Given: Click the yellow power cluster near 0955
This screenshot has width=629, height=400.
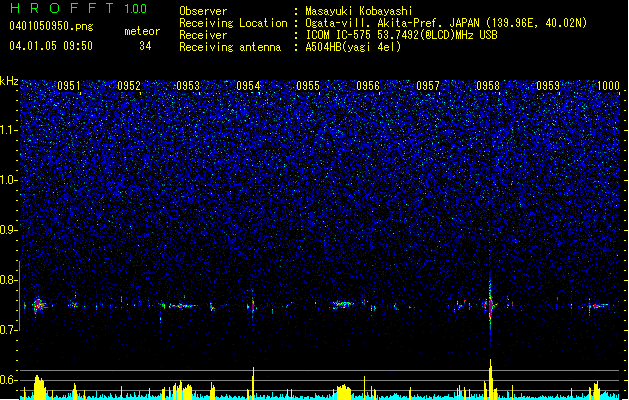Looking at the screenshot, I should click(344, 392).
